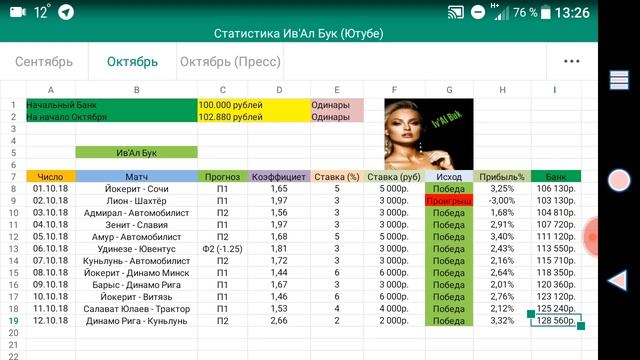This screenshot has width=640, height=360.
Task: Select cell Амур - Автомобилист
Action: (136, 237)
